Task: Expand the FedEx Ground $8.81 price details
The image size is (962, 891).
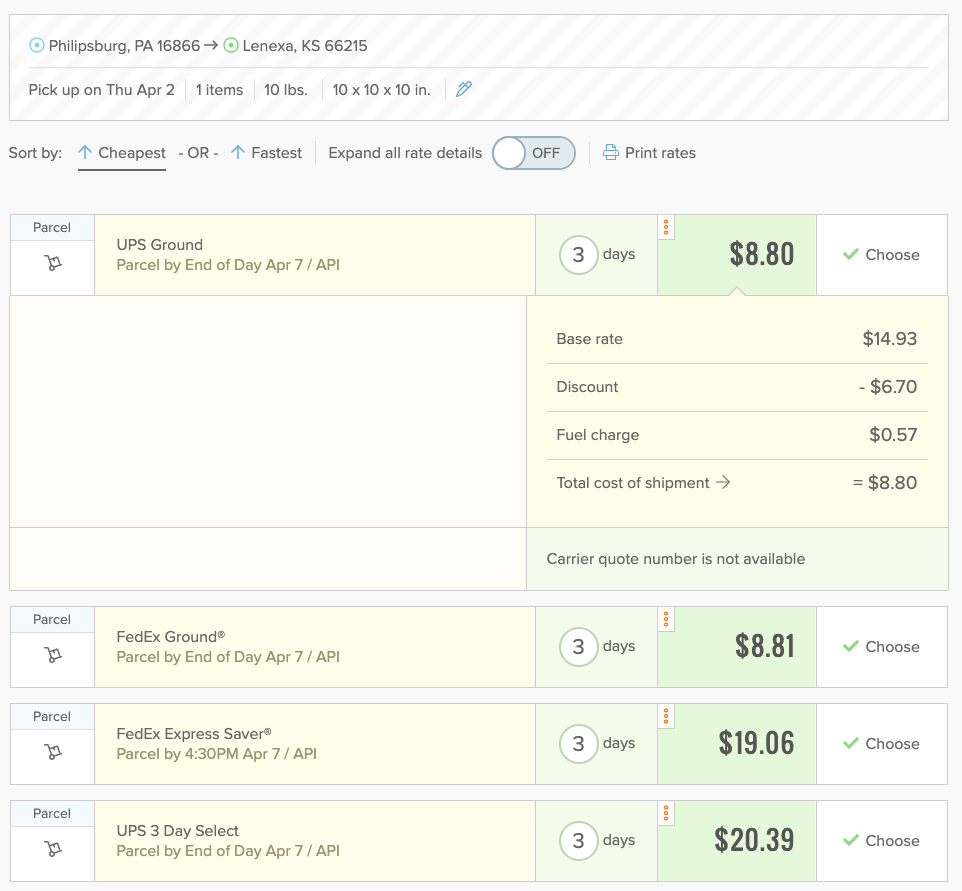Action: (737, 647)
